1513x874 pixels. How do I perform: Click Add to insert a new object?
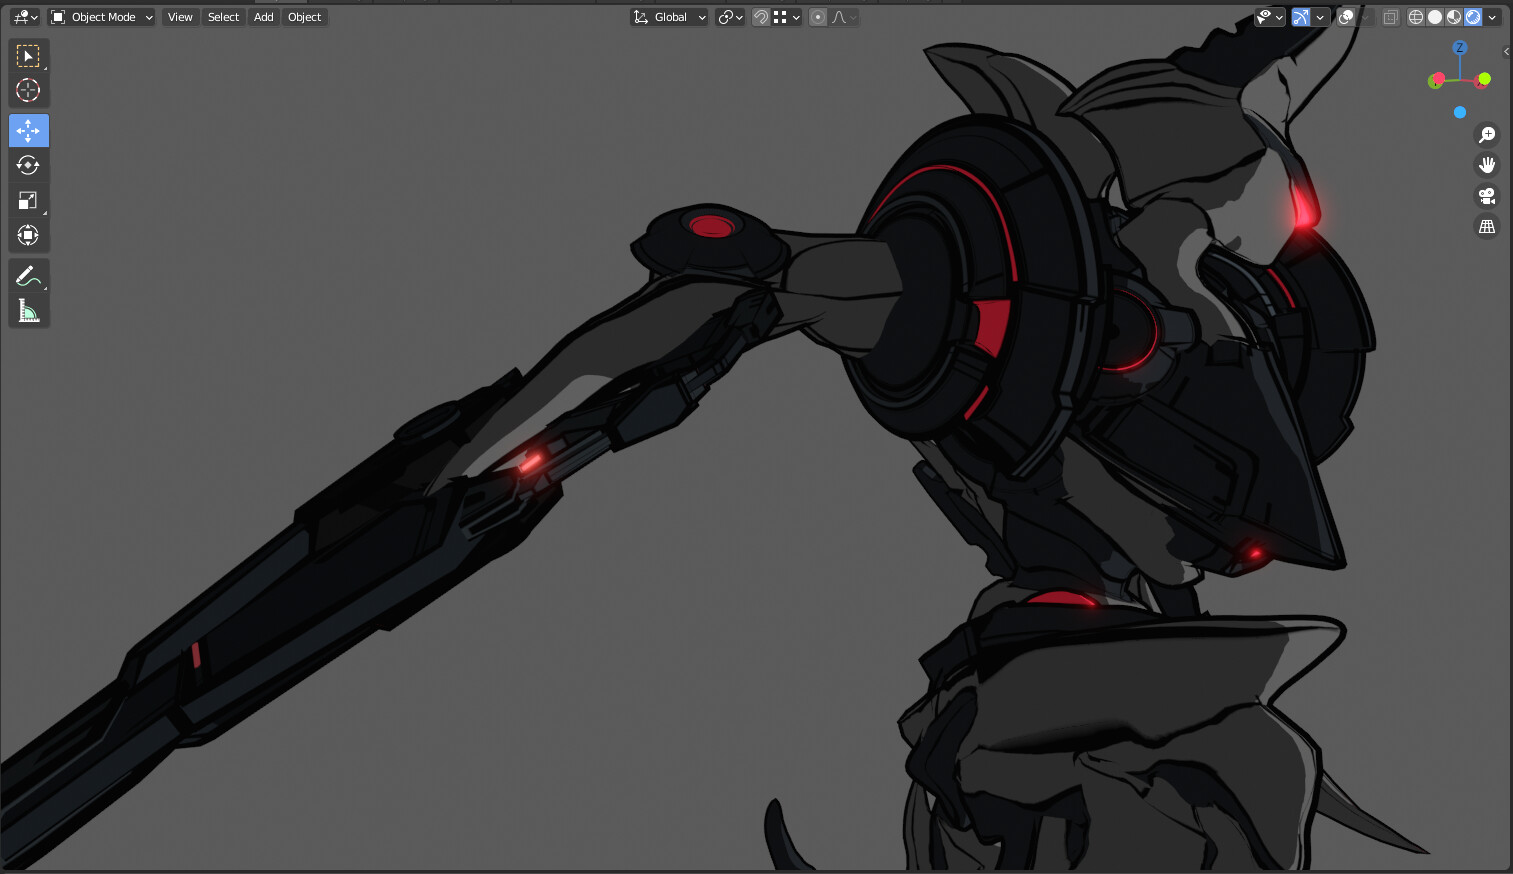[262, 17]
